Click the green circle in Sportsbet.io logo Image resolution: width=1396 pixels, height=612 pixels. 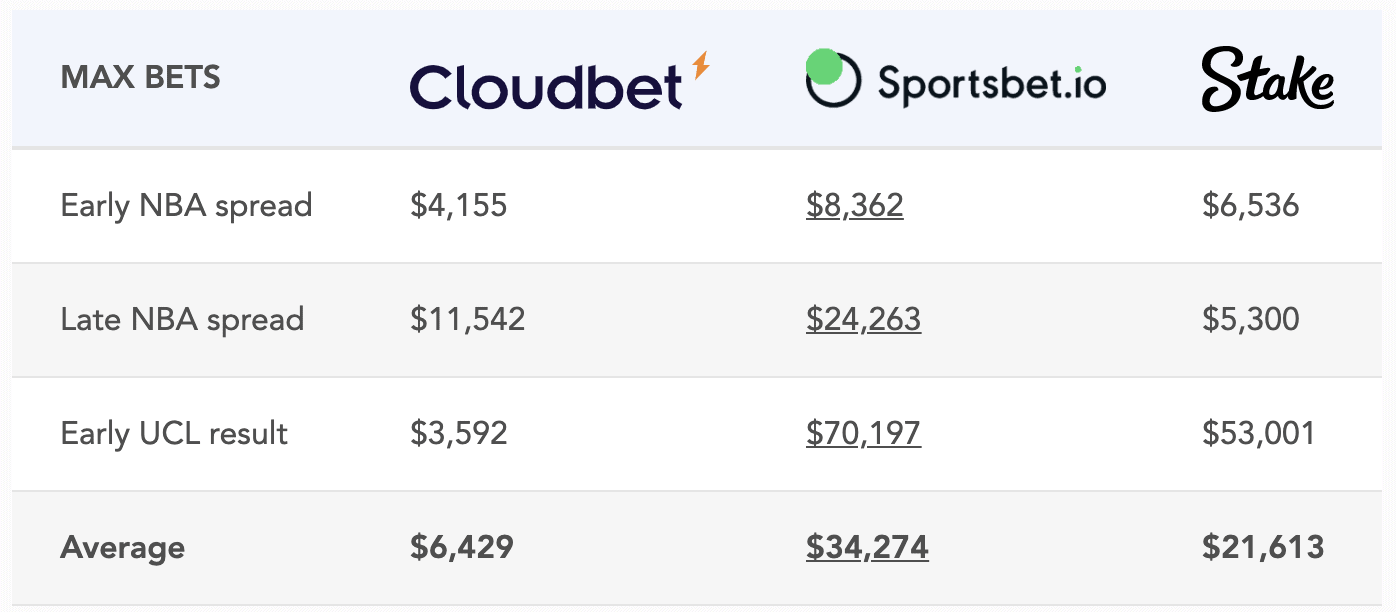pyautogui.click(x=825, y=67)
